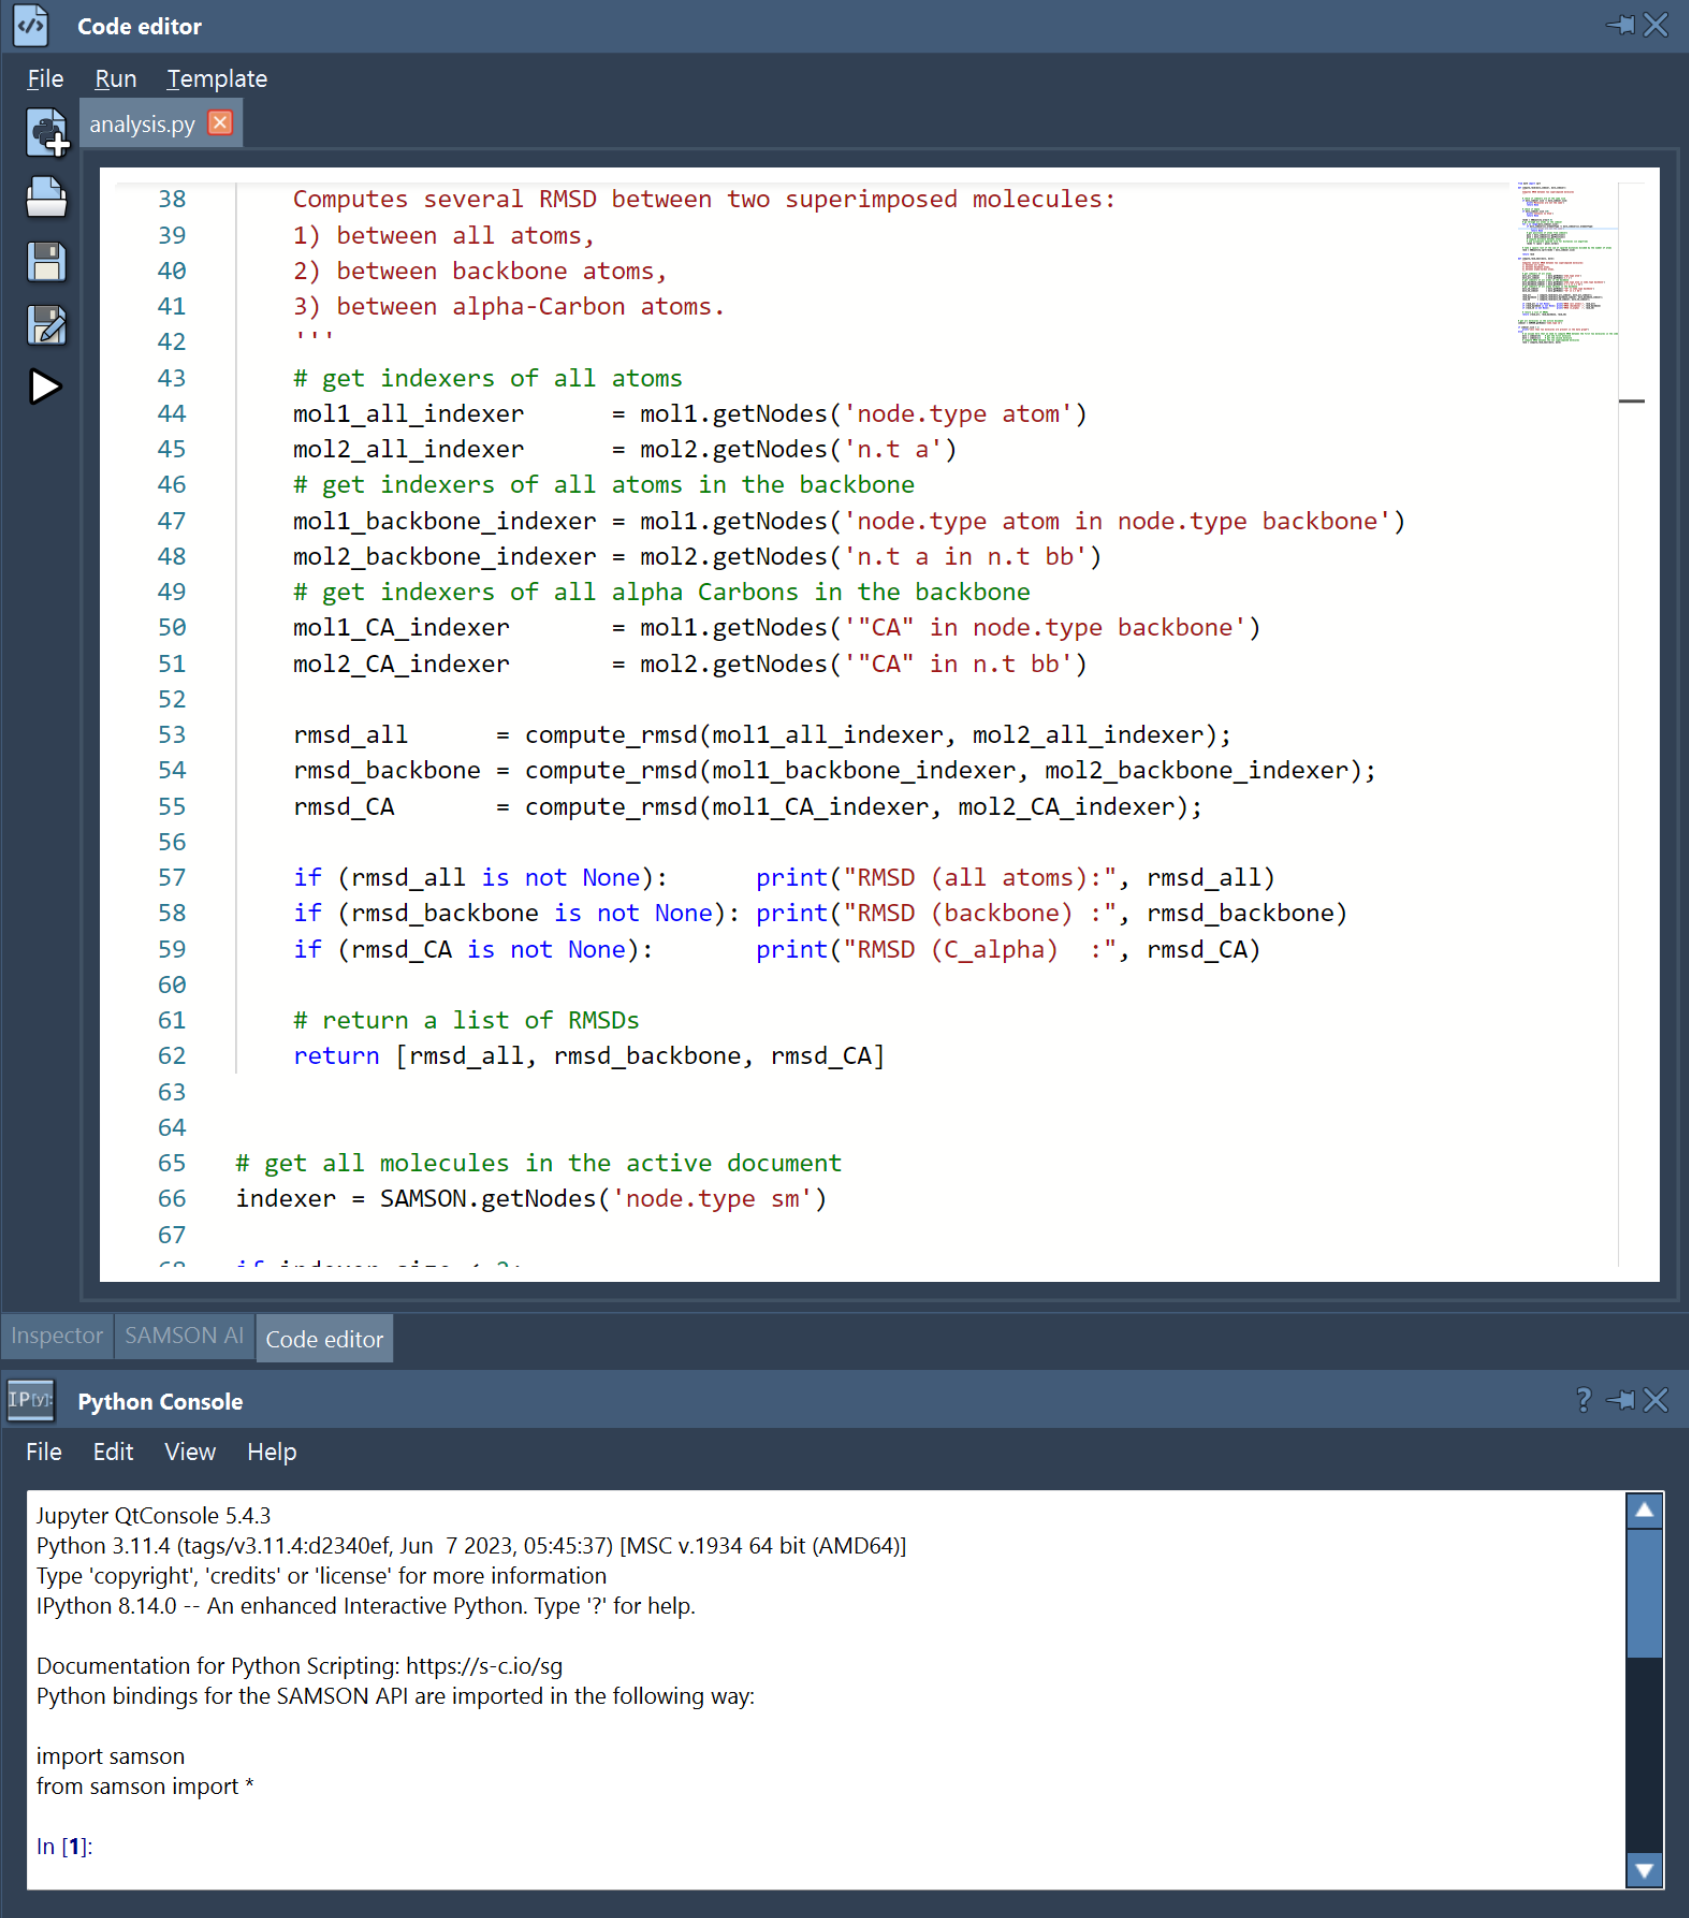Open Python Console help via question mark icon
The width and height of the screenshot is (1689, 1918).
(x=1583, y=1400)
